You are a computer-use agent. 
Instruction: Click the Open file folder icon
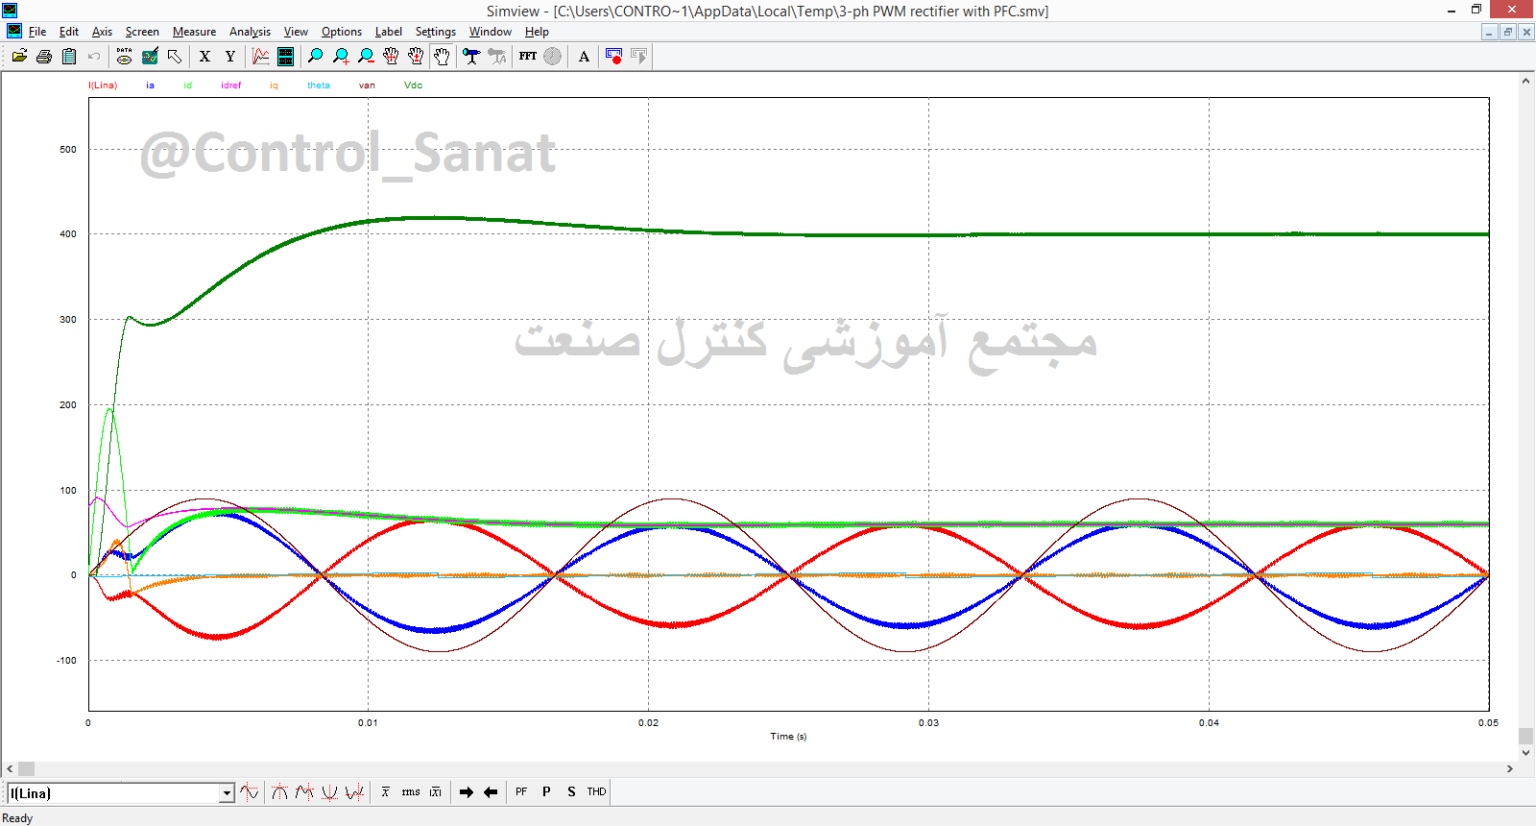[x=19, y=57]
